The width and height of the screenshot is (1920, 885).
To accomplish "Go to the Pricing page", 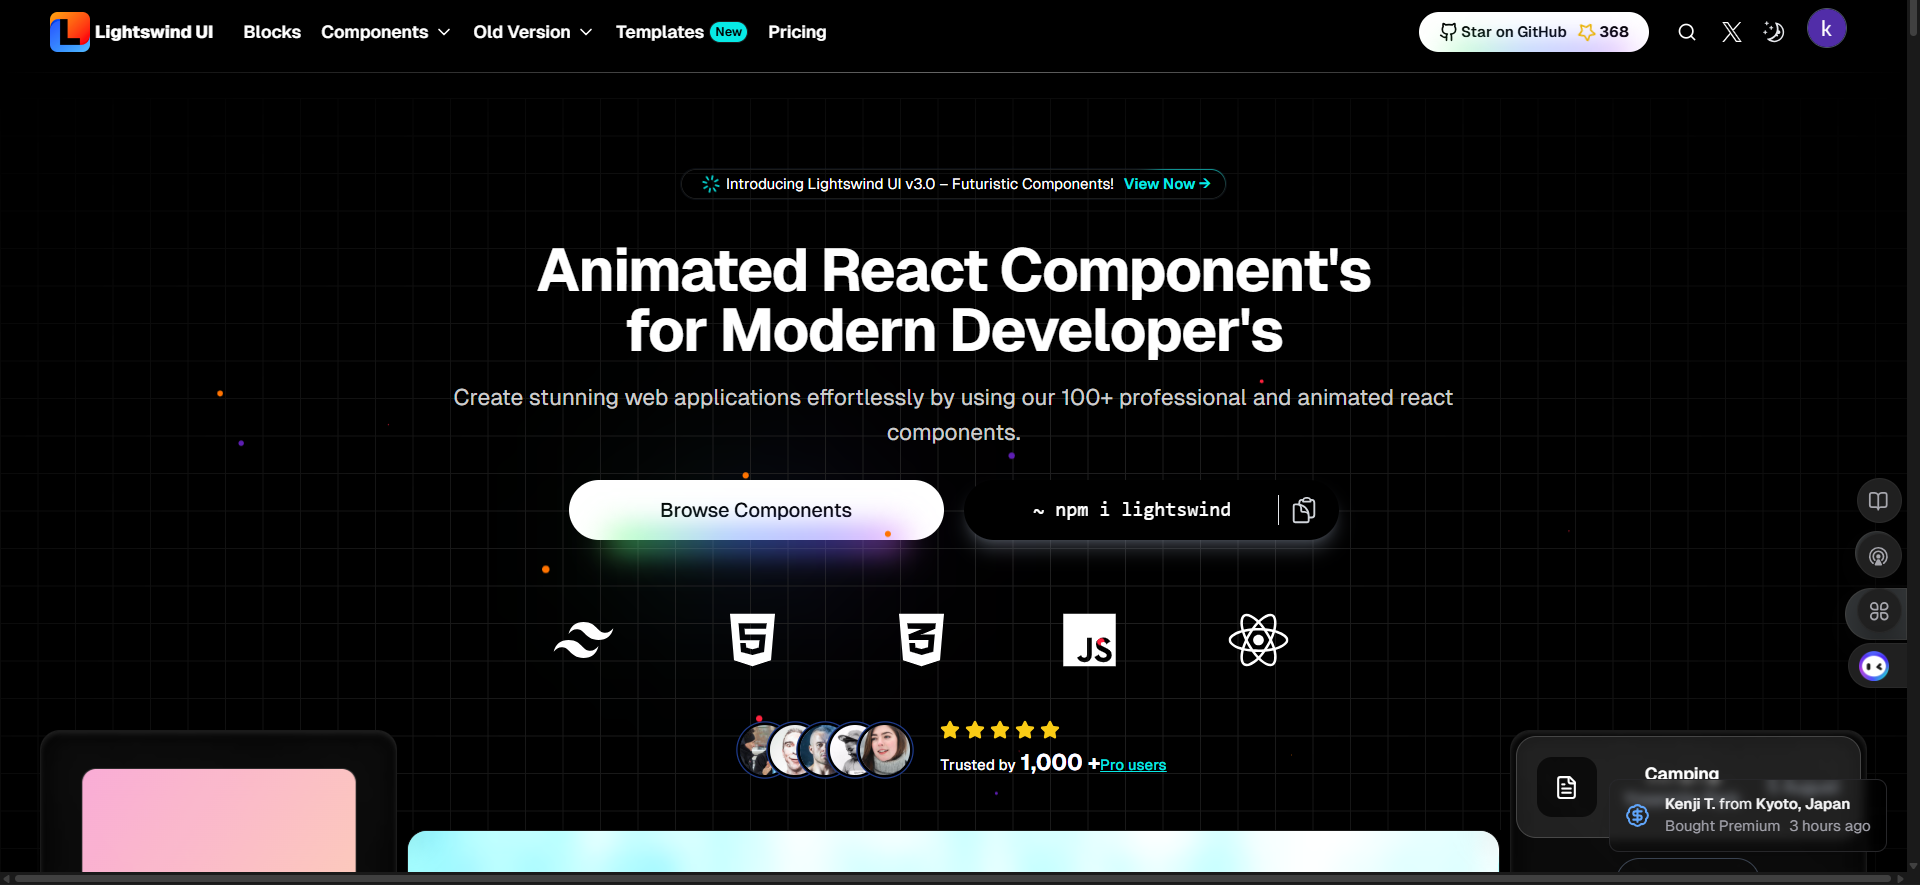I will pyautogui.click(x=797, y=32).
